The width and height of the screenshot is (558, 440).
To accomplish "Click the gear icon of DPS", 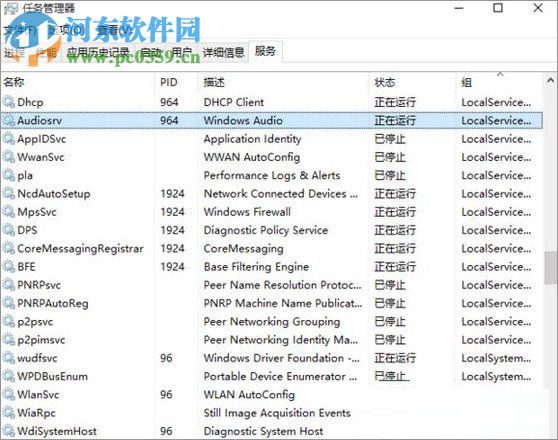I will point(9,230).
